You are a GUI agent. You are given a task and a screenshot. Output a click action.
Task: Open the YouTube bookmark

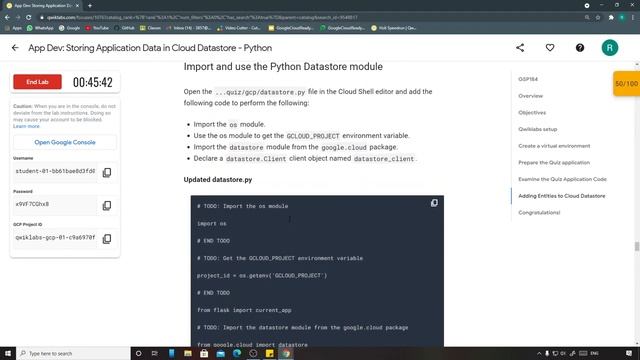pyautogui.click(x=97, y=28)
